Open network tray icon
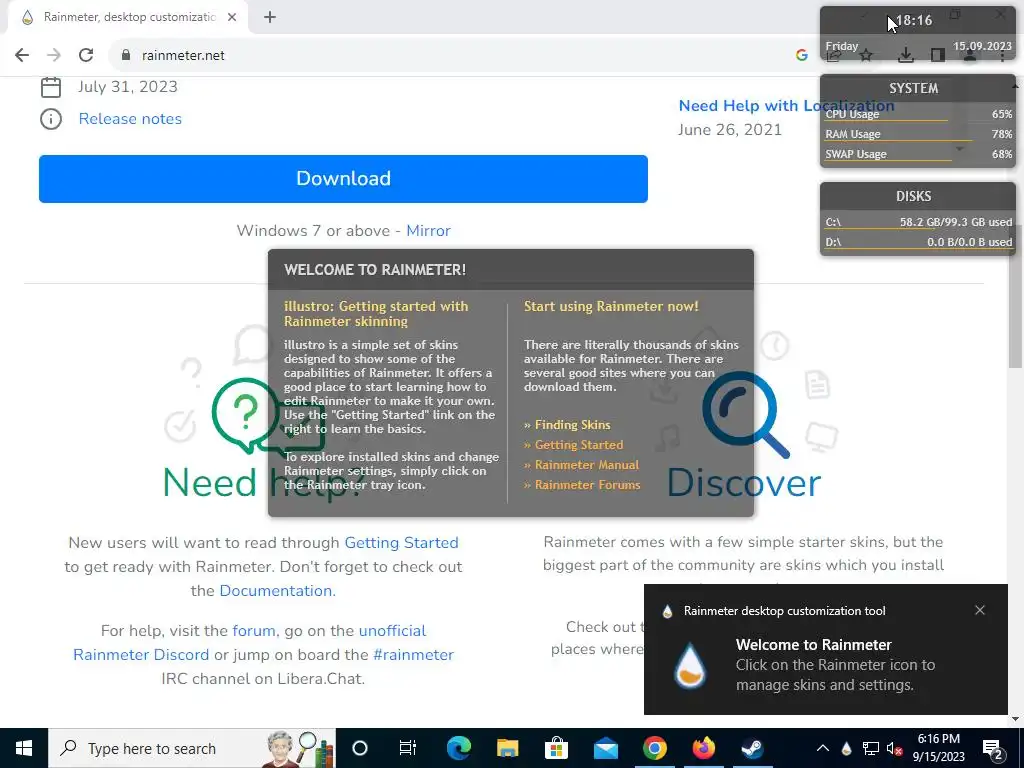This screenshot has height=768, width=1024. 871,748
